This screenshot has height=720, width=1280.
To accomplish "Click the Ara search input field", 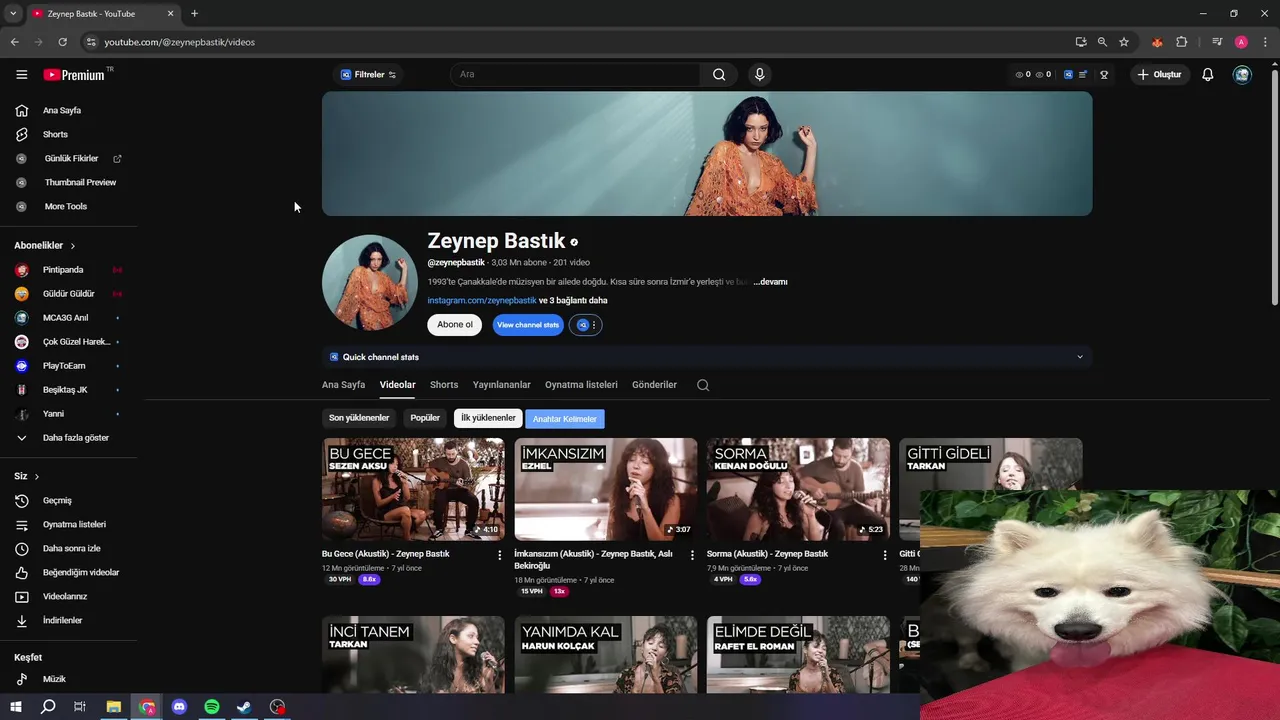I will click(x=575, y=74).
